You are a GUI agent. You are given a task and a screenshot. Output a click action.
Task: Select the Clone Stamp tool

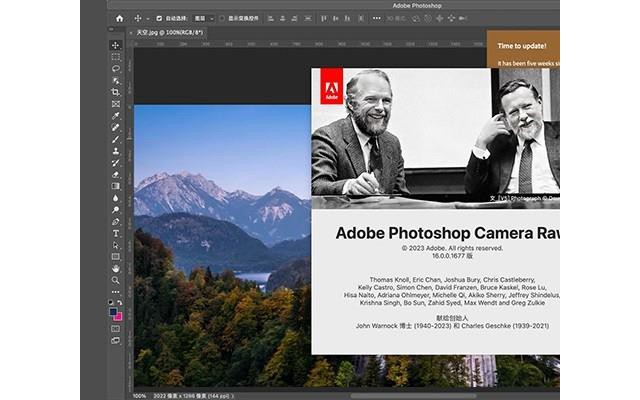[x=116, y=151]
